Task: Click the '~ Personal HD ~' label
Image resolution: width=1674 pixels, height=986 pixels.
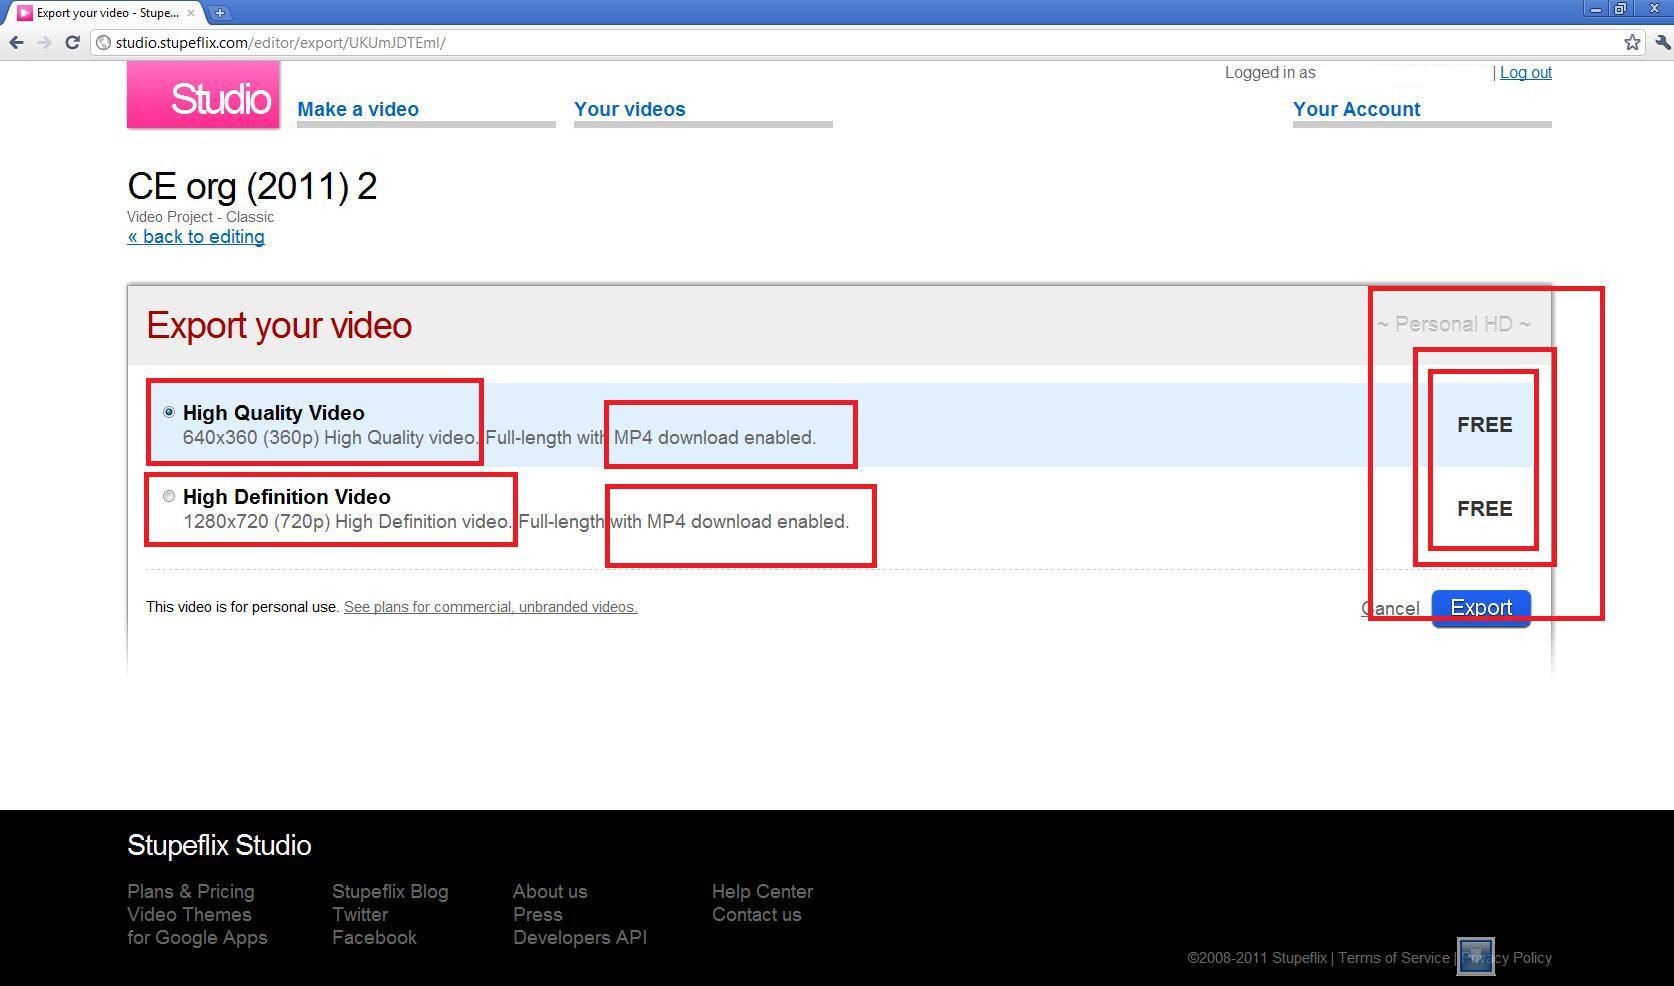Action: (1453, 324)
